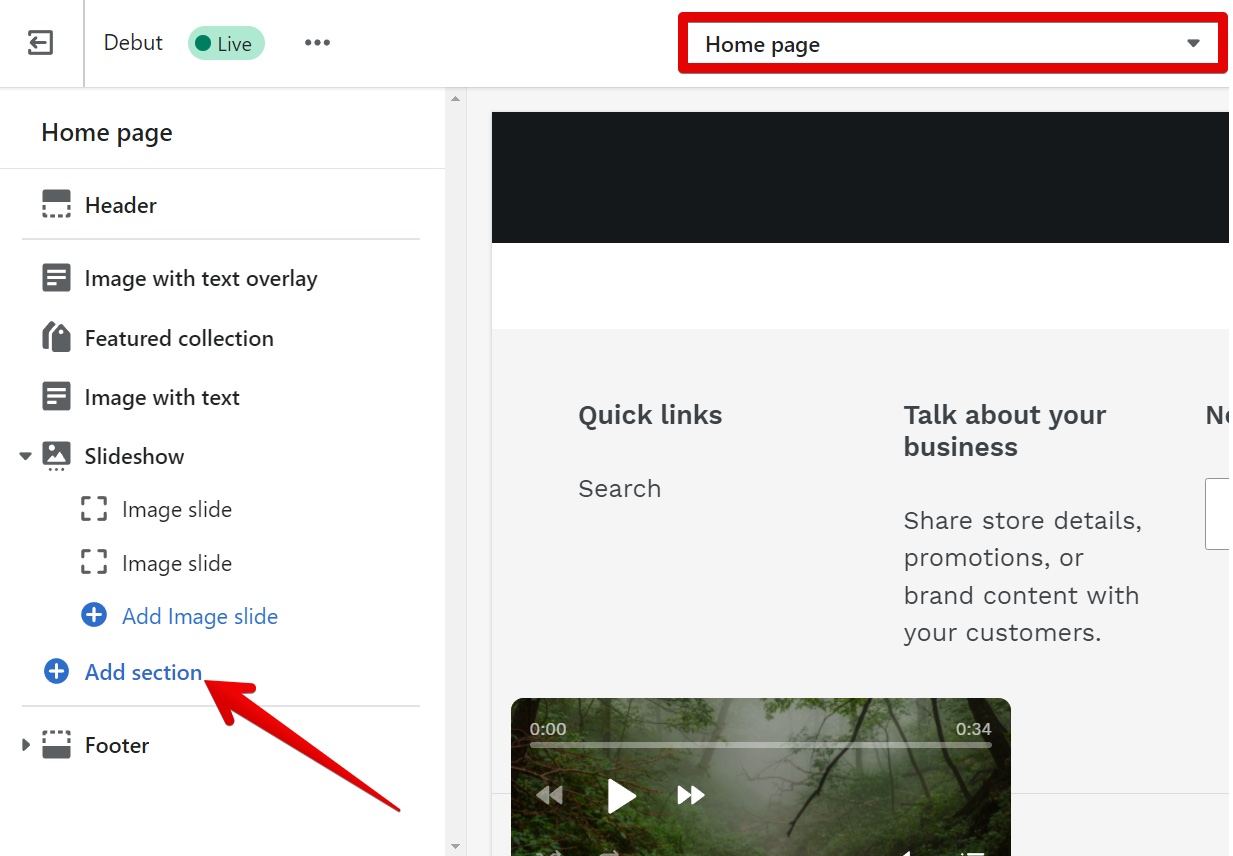1233x856 pixels.
Task: Select the Header section icon
Action: 56,204
